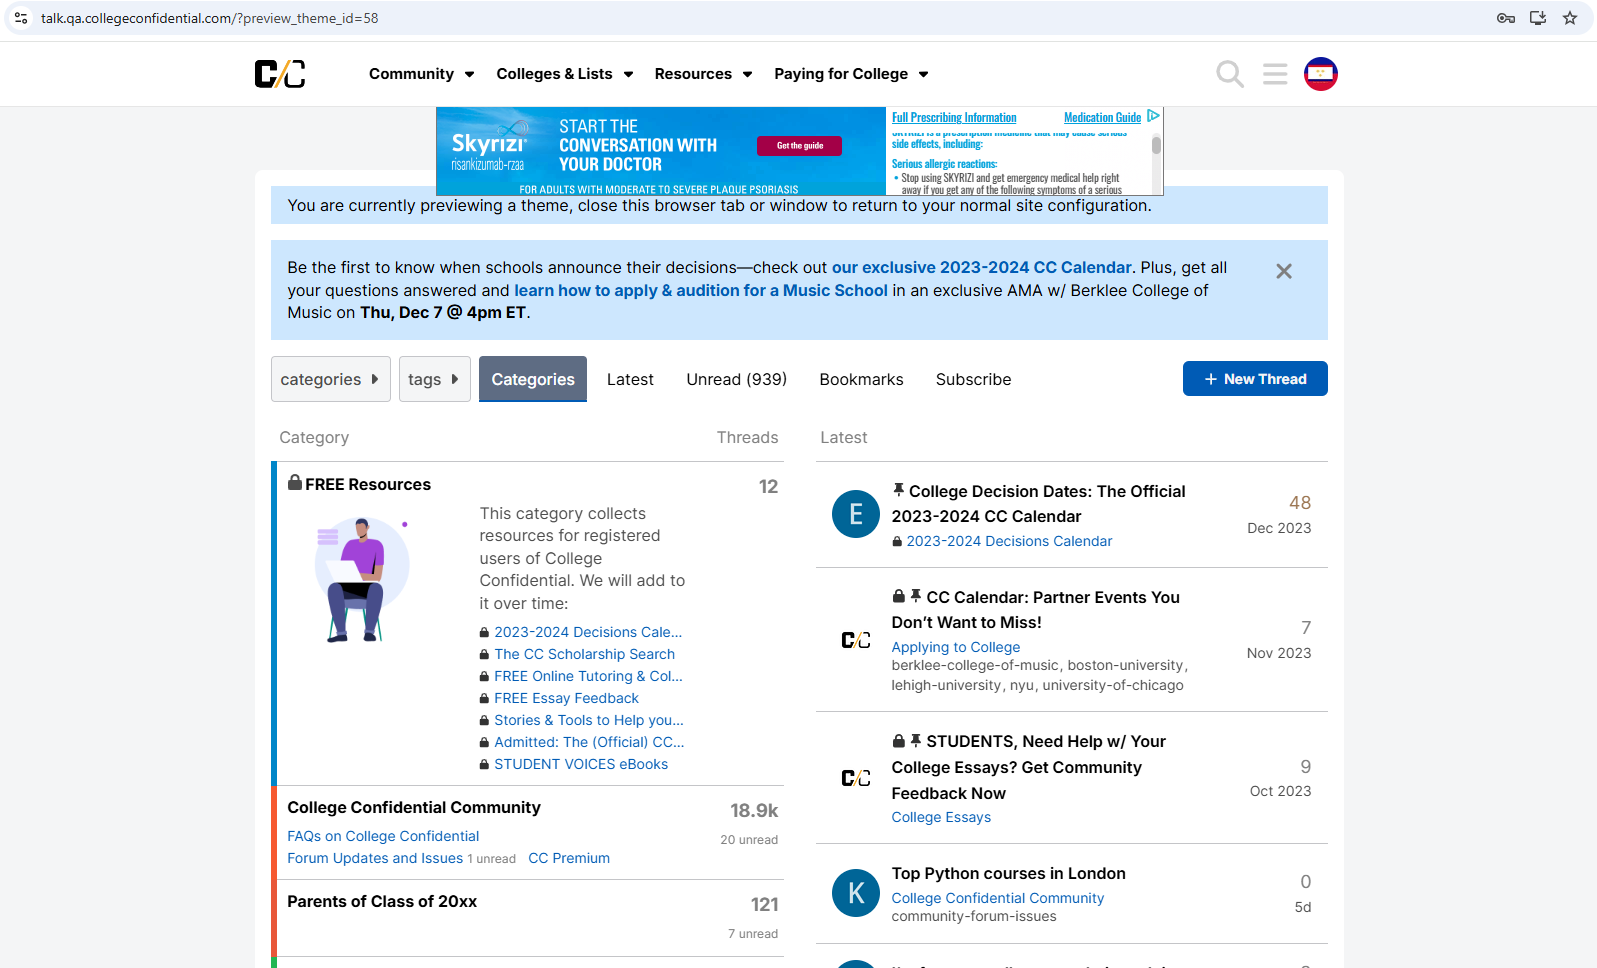Image resolution: width=1597 pixels, height=968 pixels.
Task: Open the user profile avatar
Action: tap(1321, 74)
